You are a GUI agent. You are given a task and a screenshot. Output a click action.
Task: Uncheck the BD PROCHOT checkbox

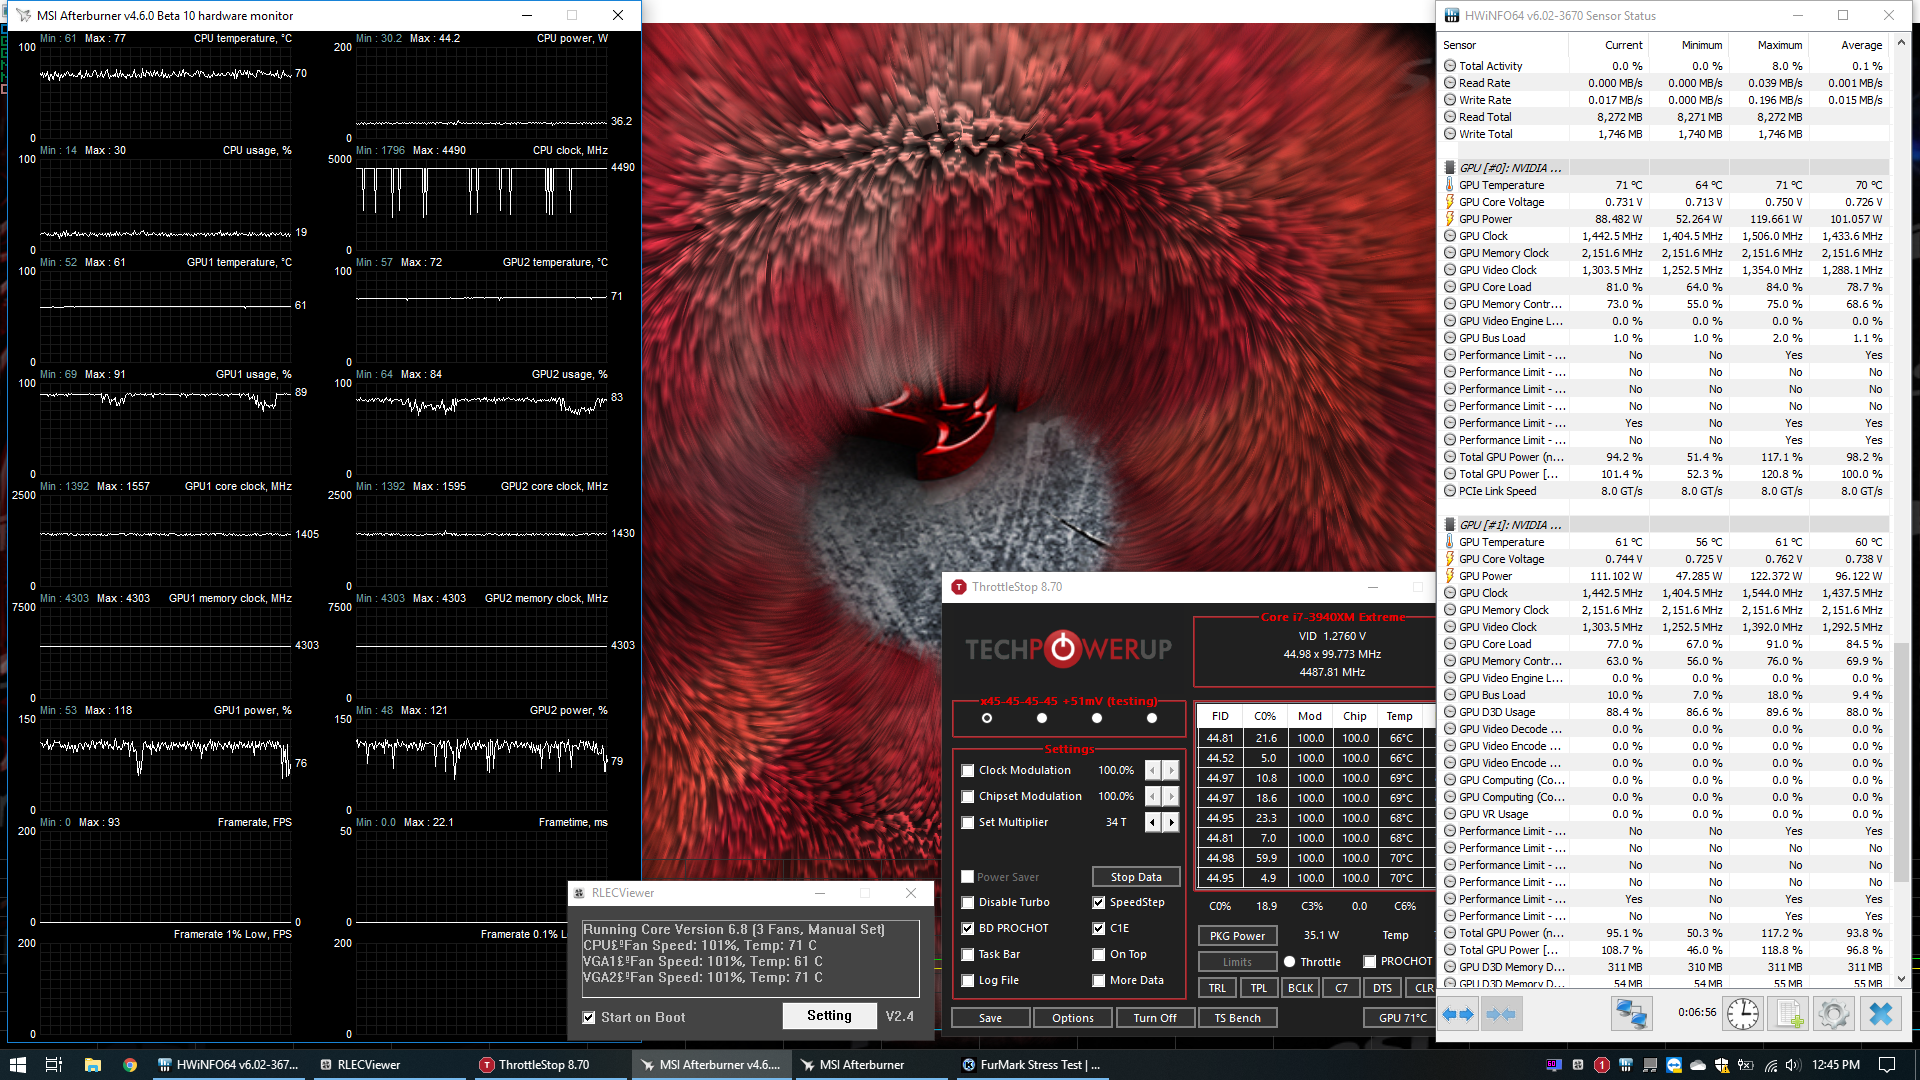point(968,928)
